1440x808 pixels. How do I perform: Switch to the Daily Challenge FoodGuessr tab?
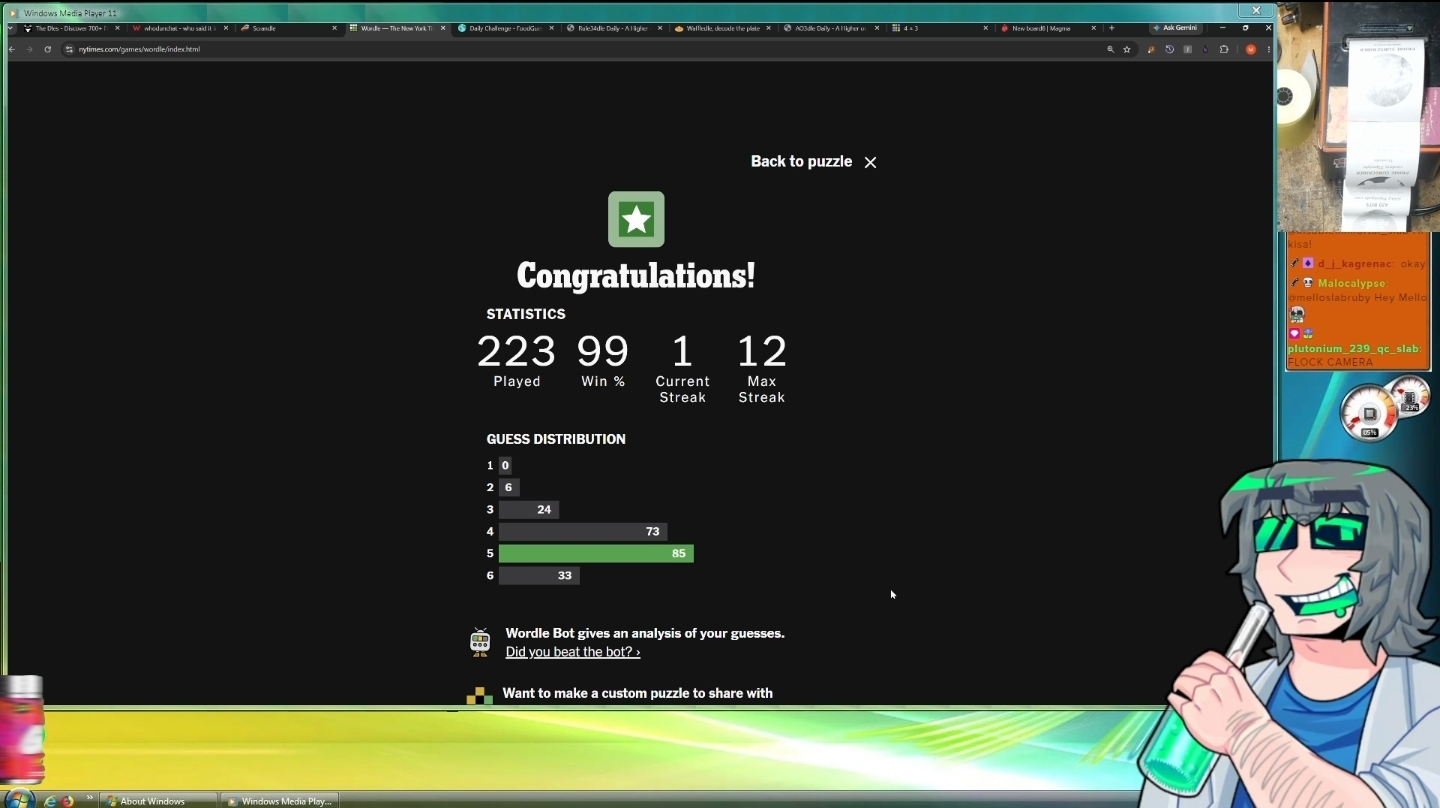503,28
